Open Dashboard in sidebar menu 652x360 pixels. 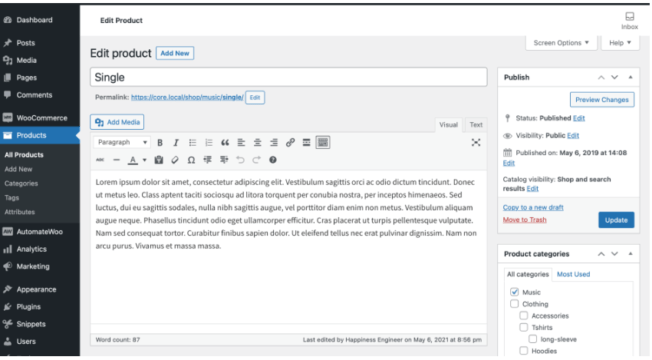(x=40, y=20)
